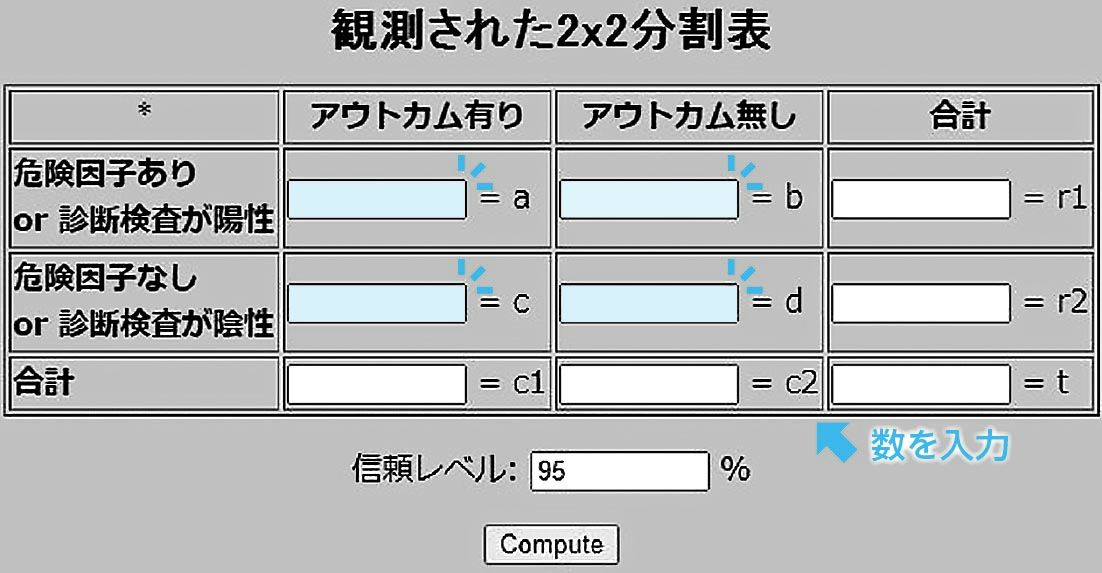
Task: Click the 観測された2x2分割表 title
Action: point(551,31)
